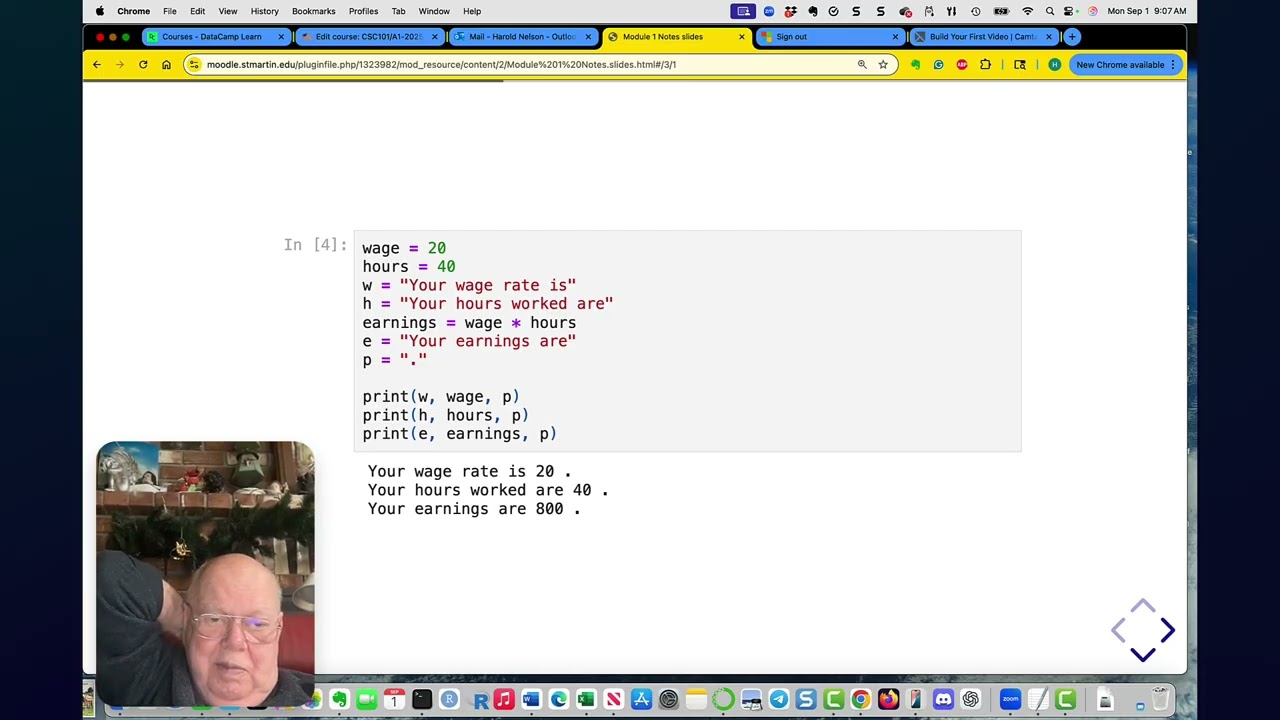Open Dropbox menu bar icon
This screenshot has height=720, width=1280.
point(791,11)
